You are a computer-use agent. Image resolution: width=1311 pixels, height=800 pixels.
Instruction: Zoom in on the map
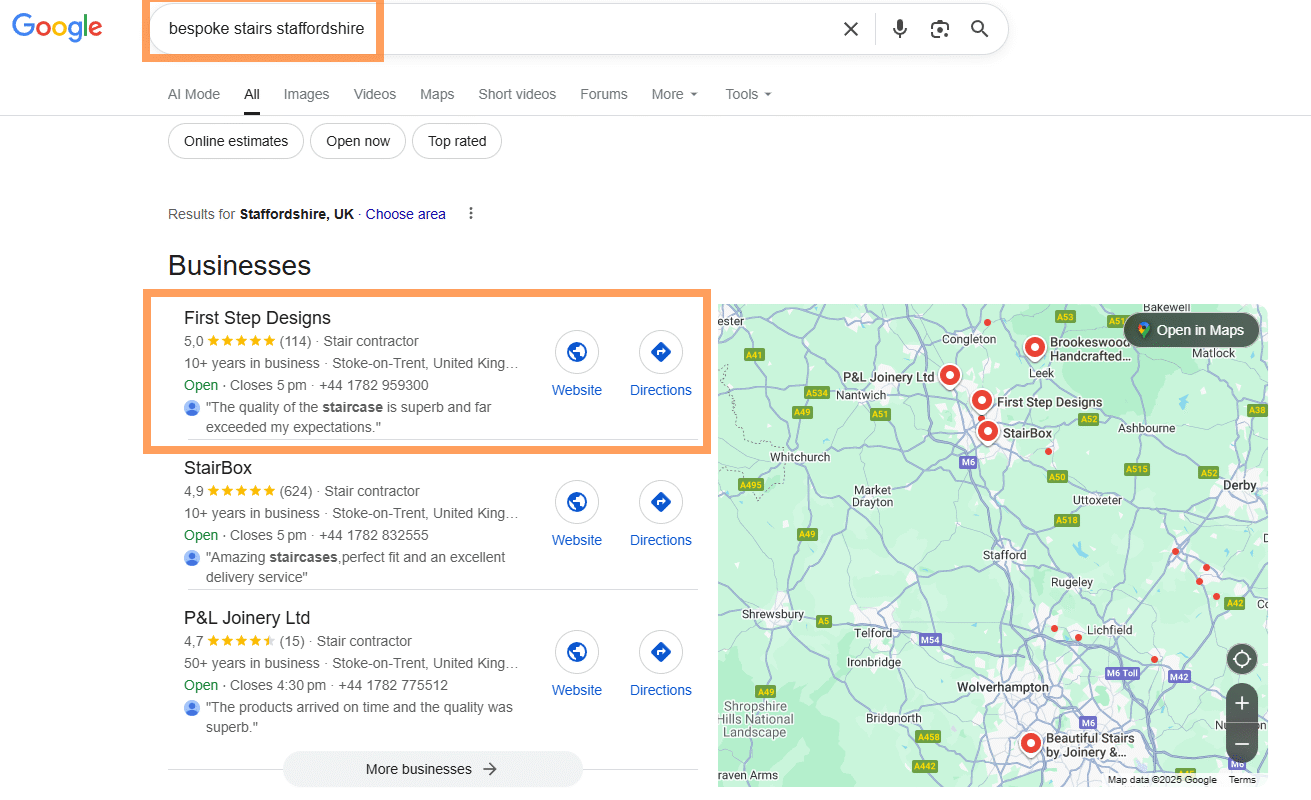[x=1242, y=703]
